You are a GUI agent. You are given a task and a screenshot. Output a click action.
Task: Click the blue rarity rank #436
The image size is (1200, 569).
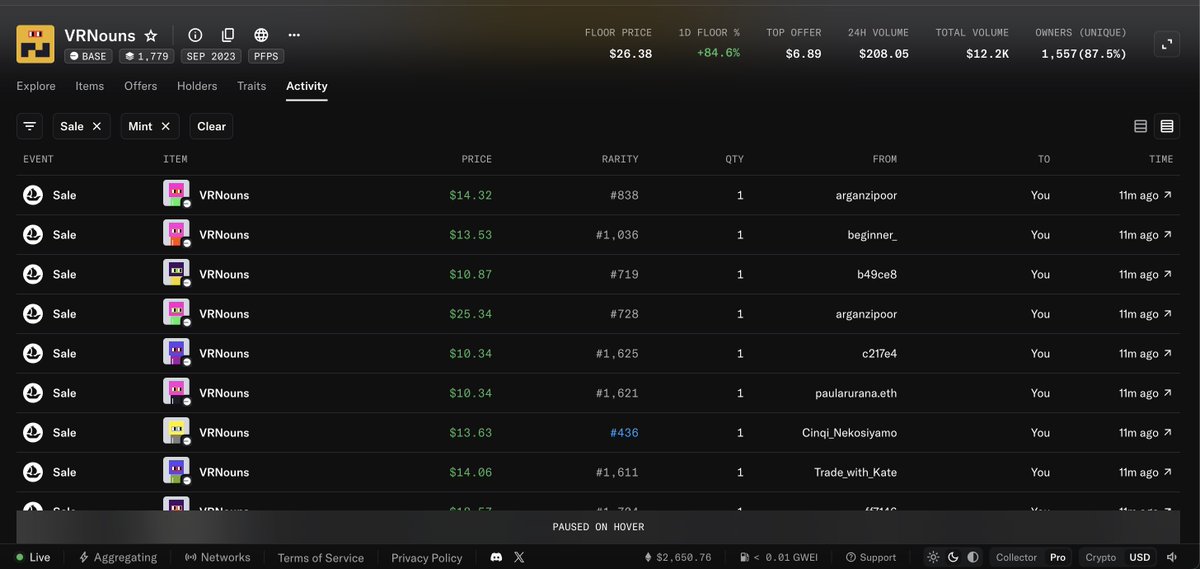(x=623, y=433)
